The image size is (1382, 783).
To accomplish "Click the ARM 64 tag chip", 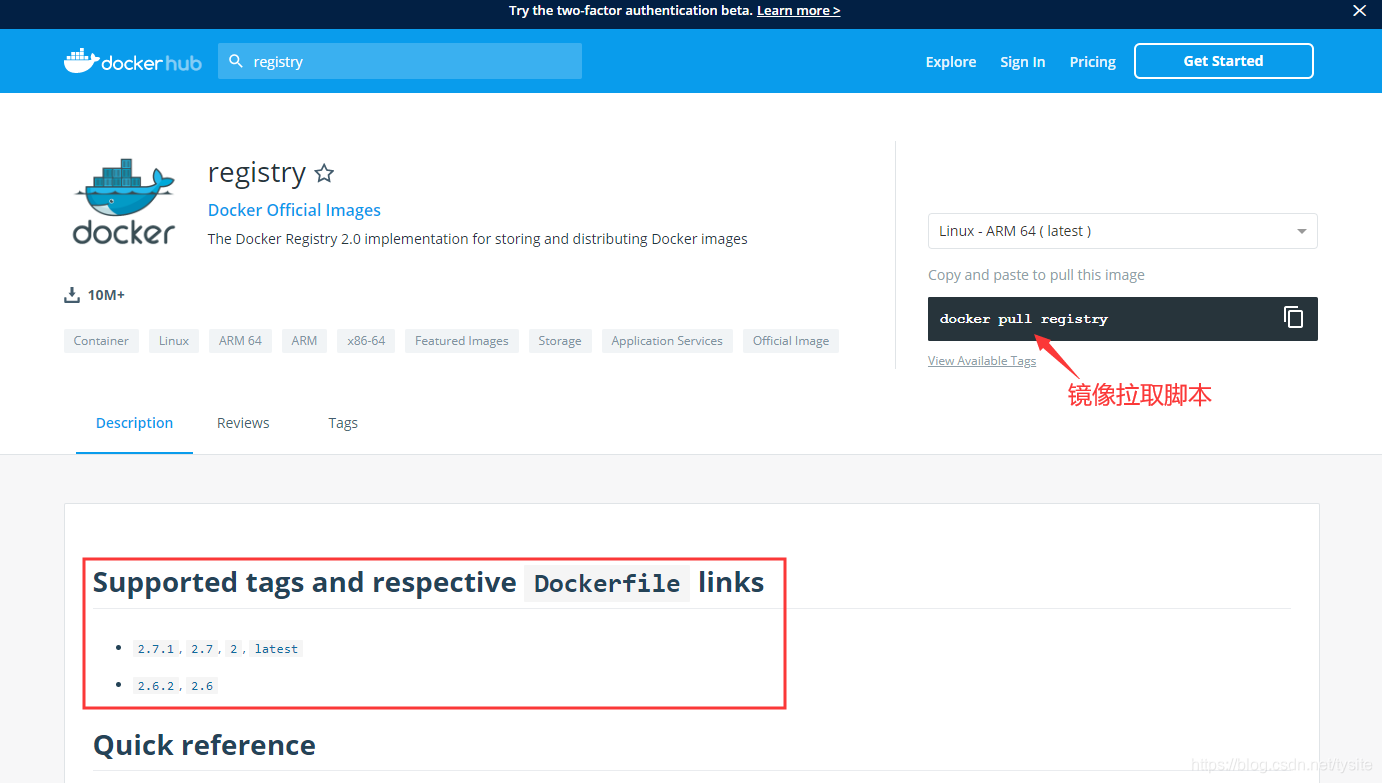I will (x=240, y=341).
